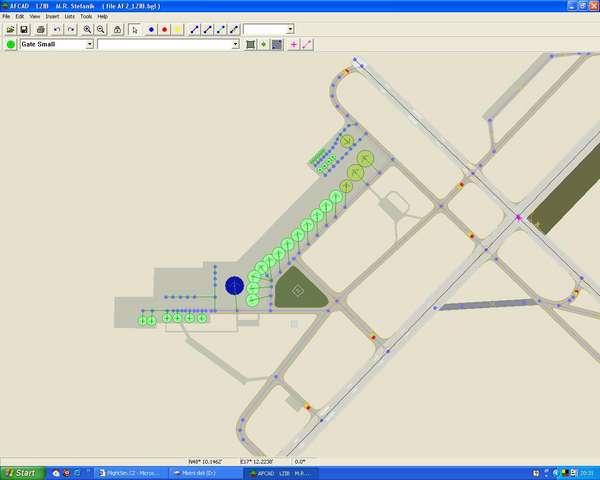This screenshot has width=600, height=480.
Task: Select the large dark blue parking circle
Action: (235, 286)
